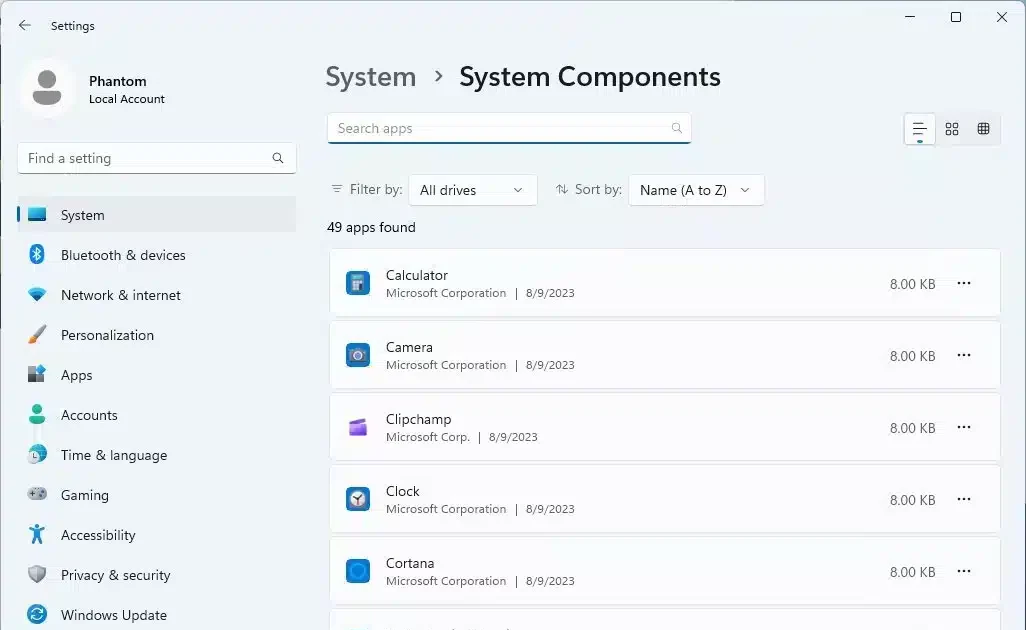Click the Clipchamp app icon
Image resolution: width=1026 pixels, height=630 pixels.
[x=358, y=427]
